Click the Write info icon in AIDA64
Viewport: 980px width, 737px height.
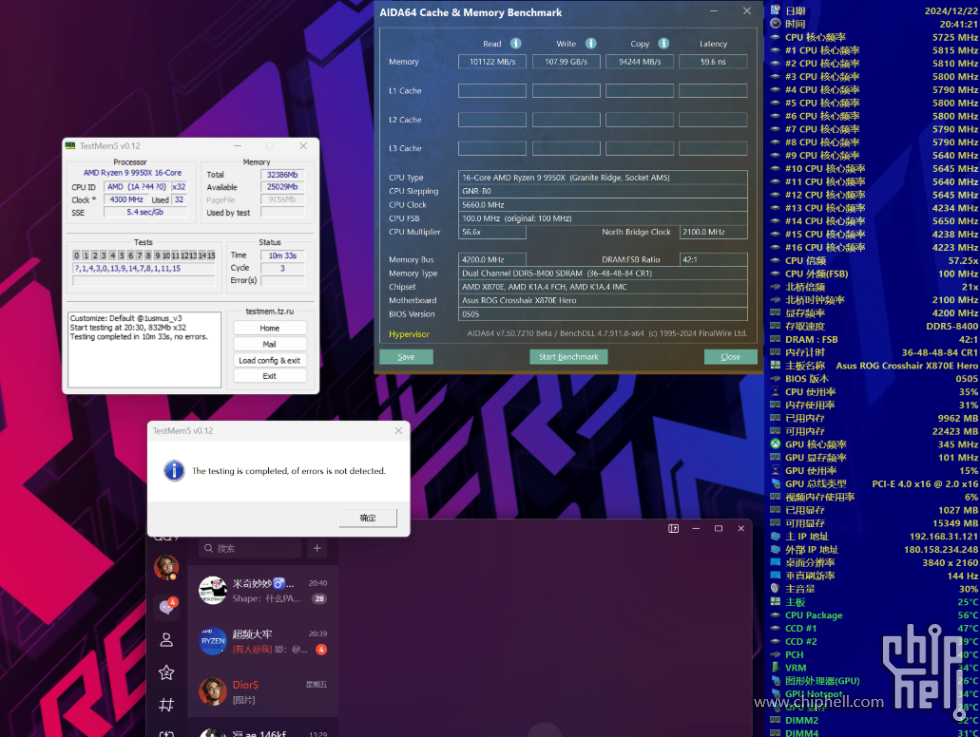click(591, 44)
